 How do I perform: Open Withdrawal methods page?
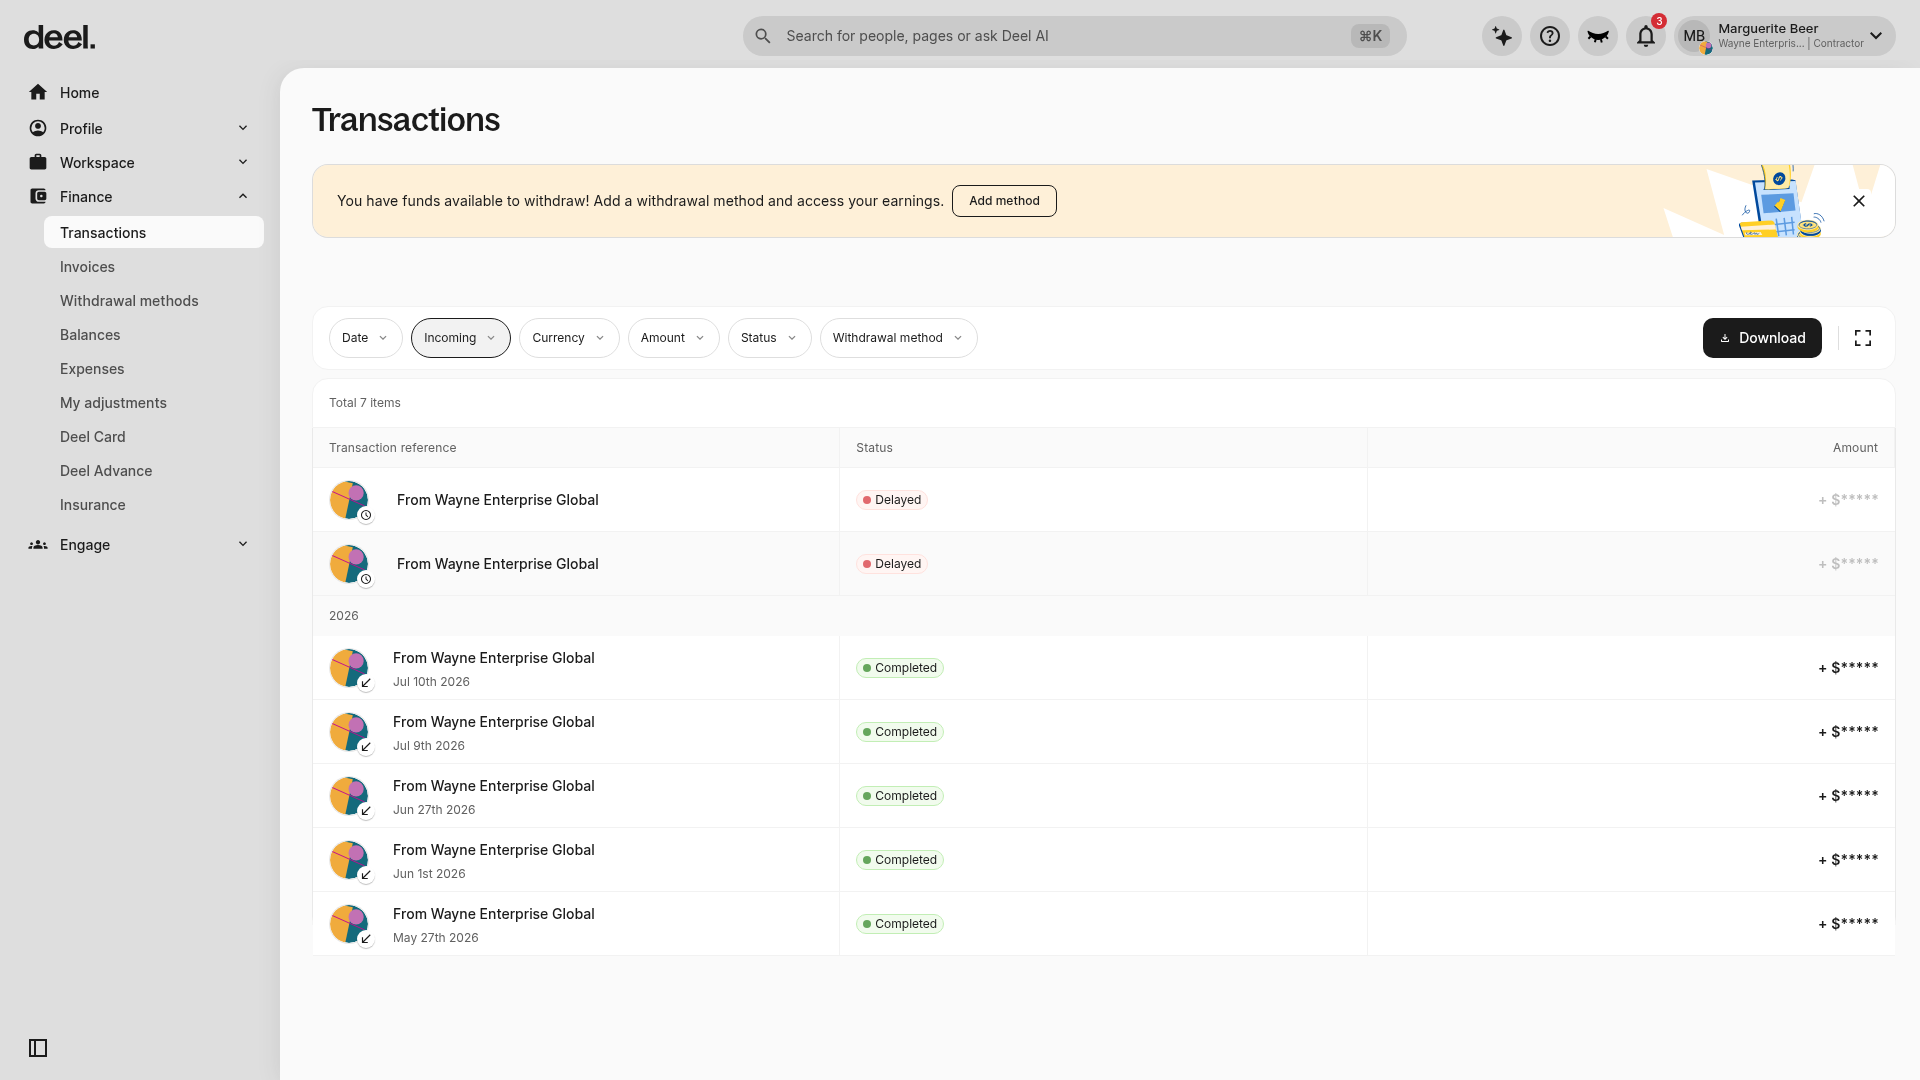click(129, 301)
